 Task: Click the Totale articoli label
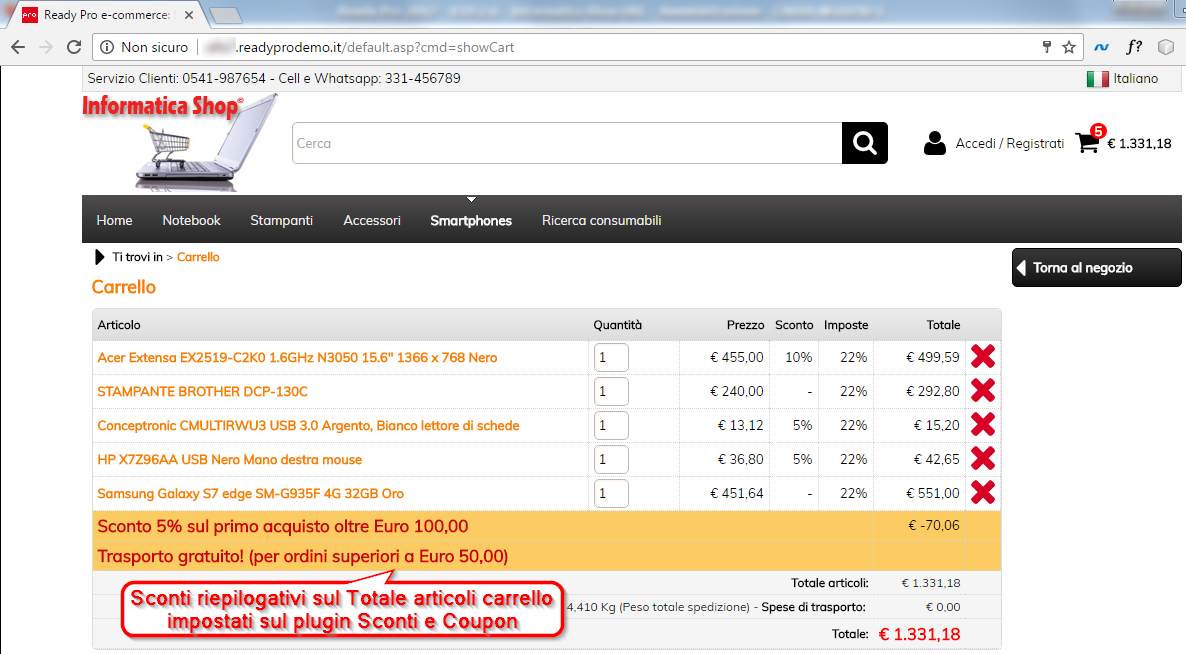pyautogui.click(x=830, y=583)
